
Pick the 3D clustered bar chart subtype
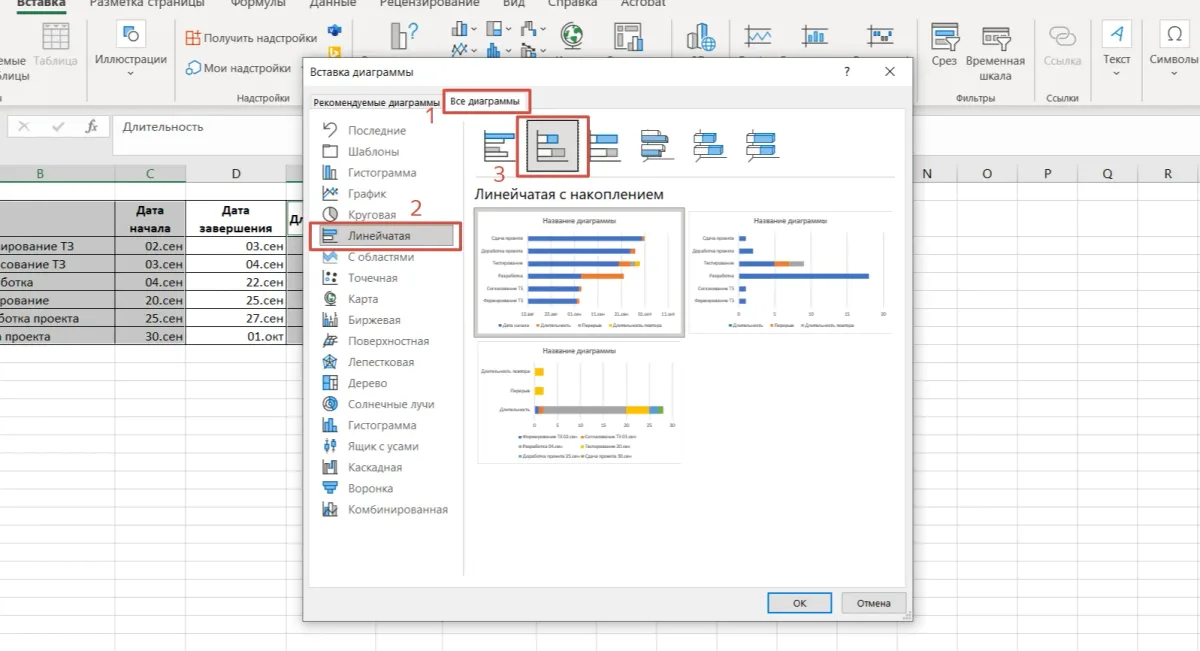[656, 147]
